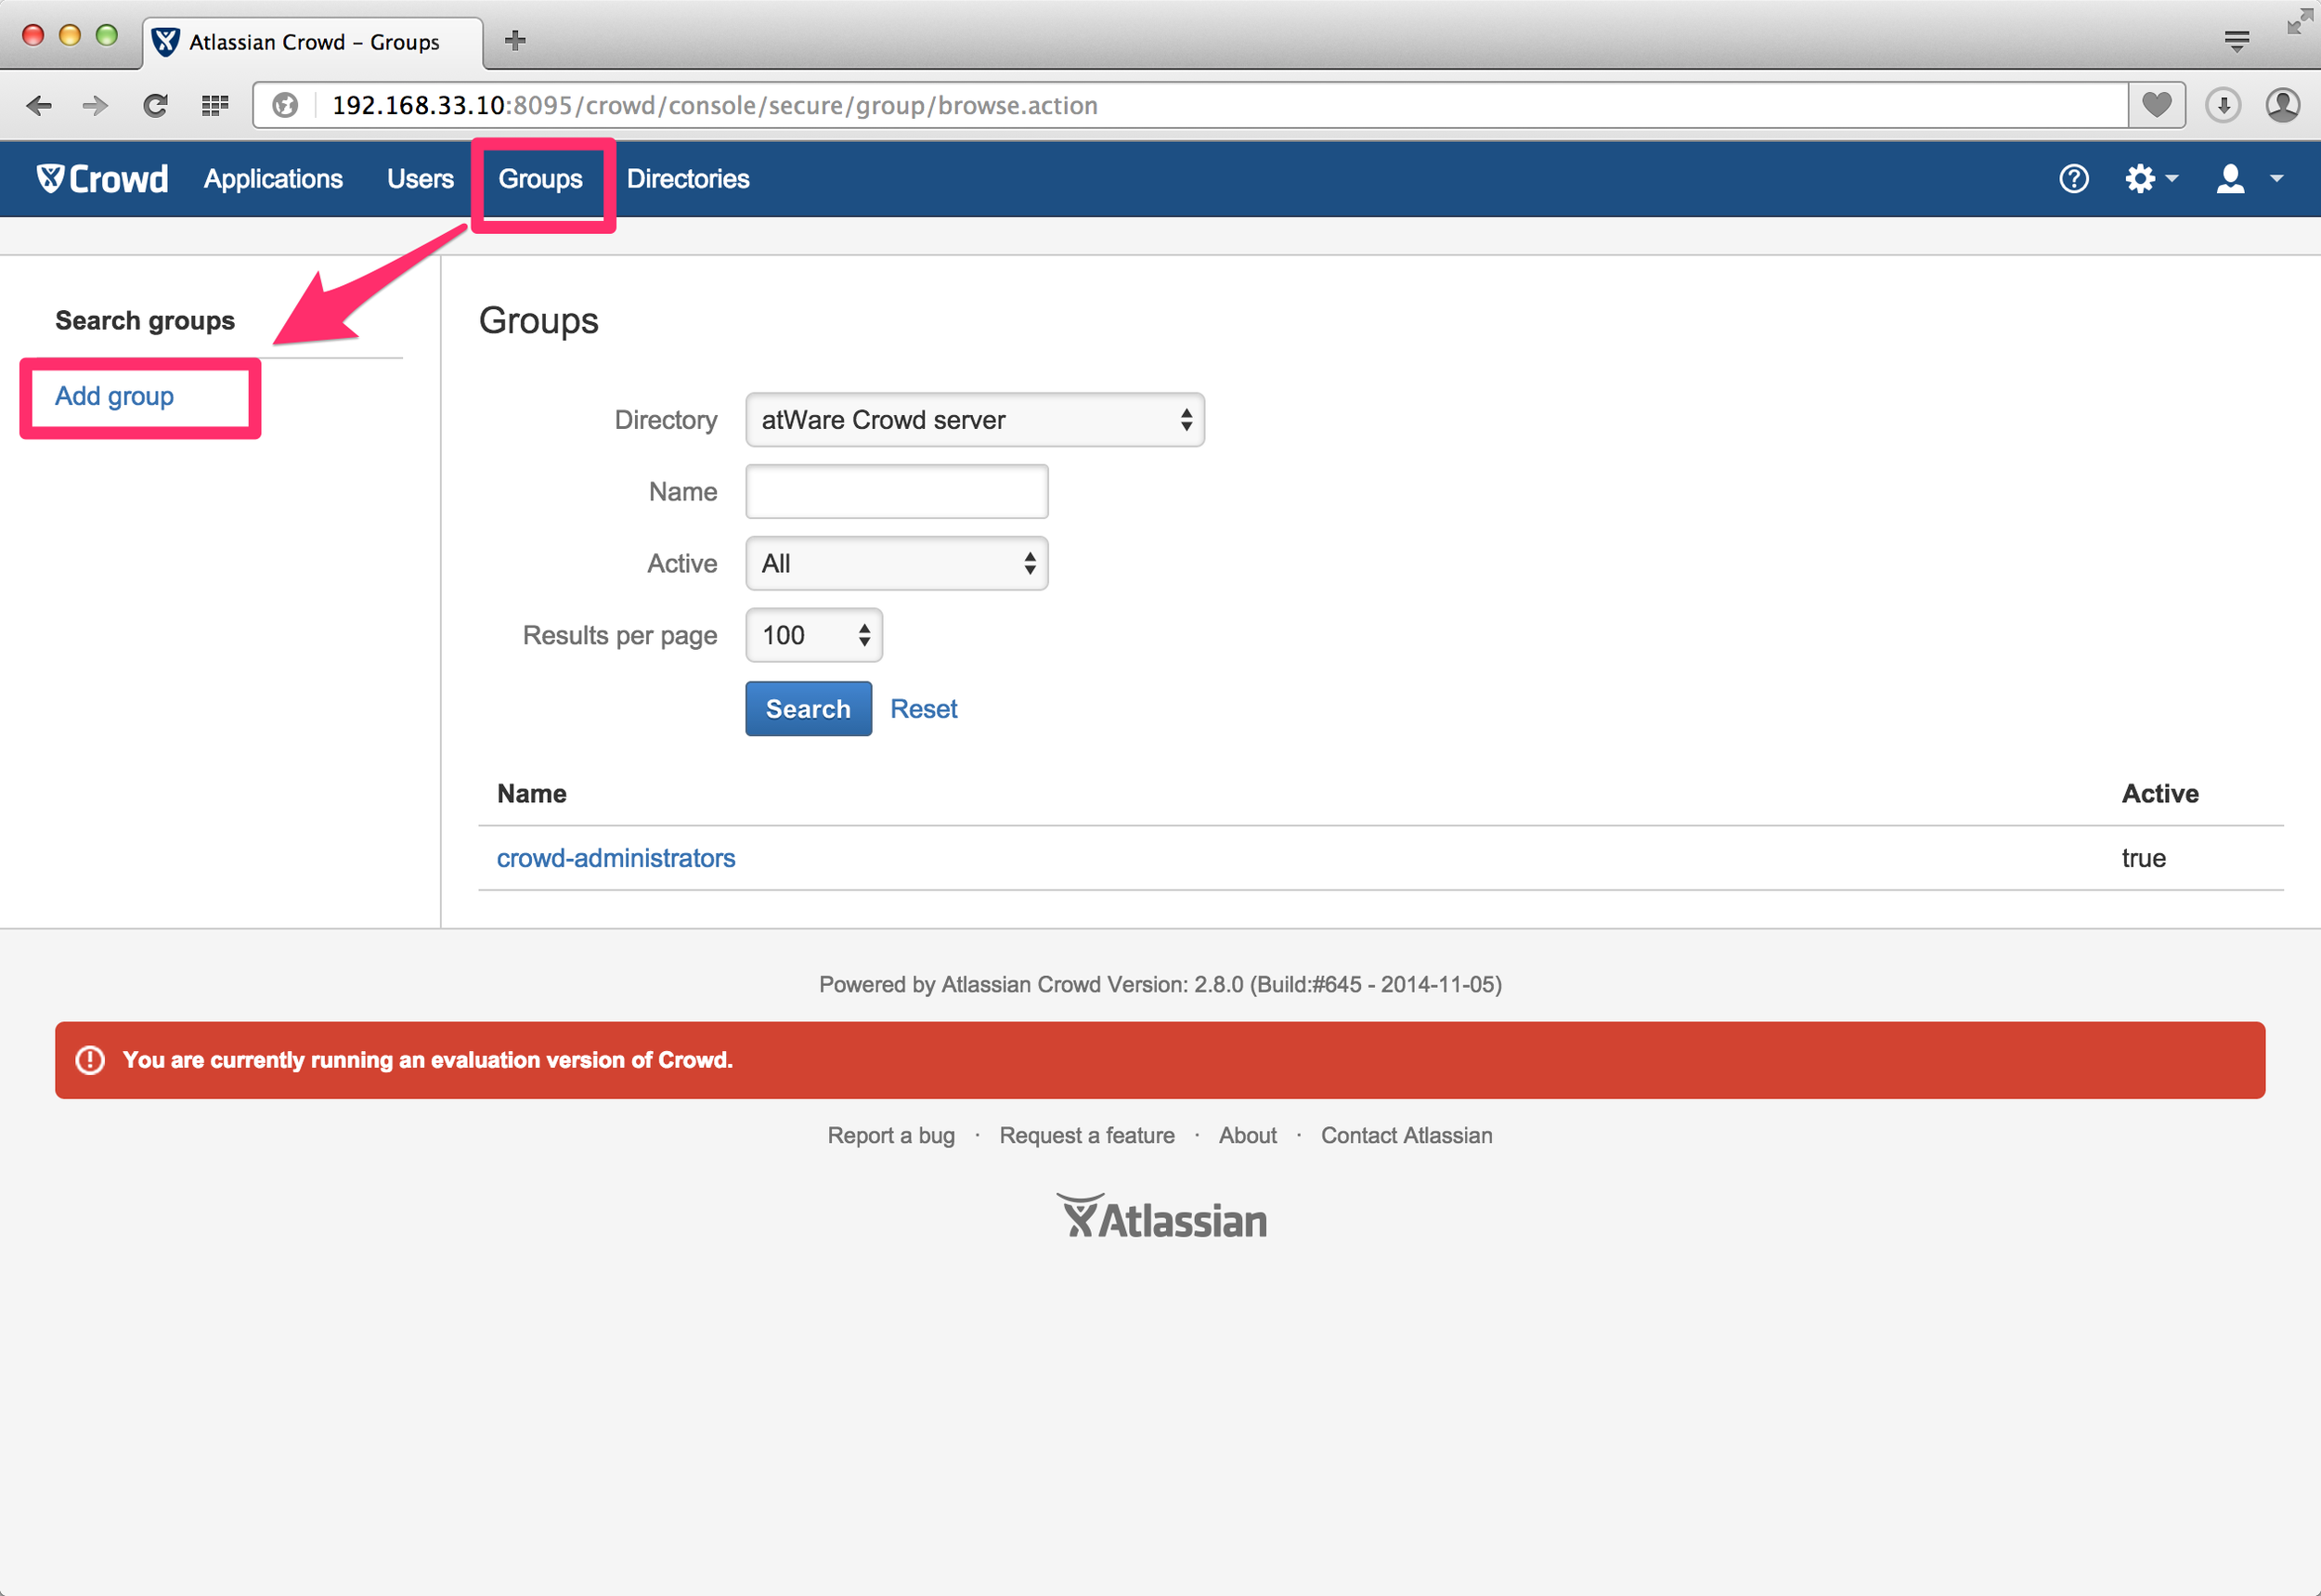The image size is (2321, 1596).
Task: Focus the group Name text field
Action: click(896, 492)
